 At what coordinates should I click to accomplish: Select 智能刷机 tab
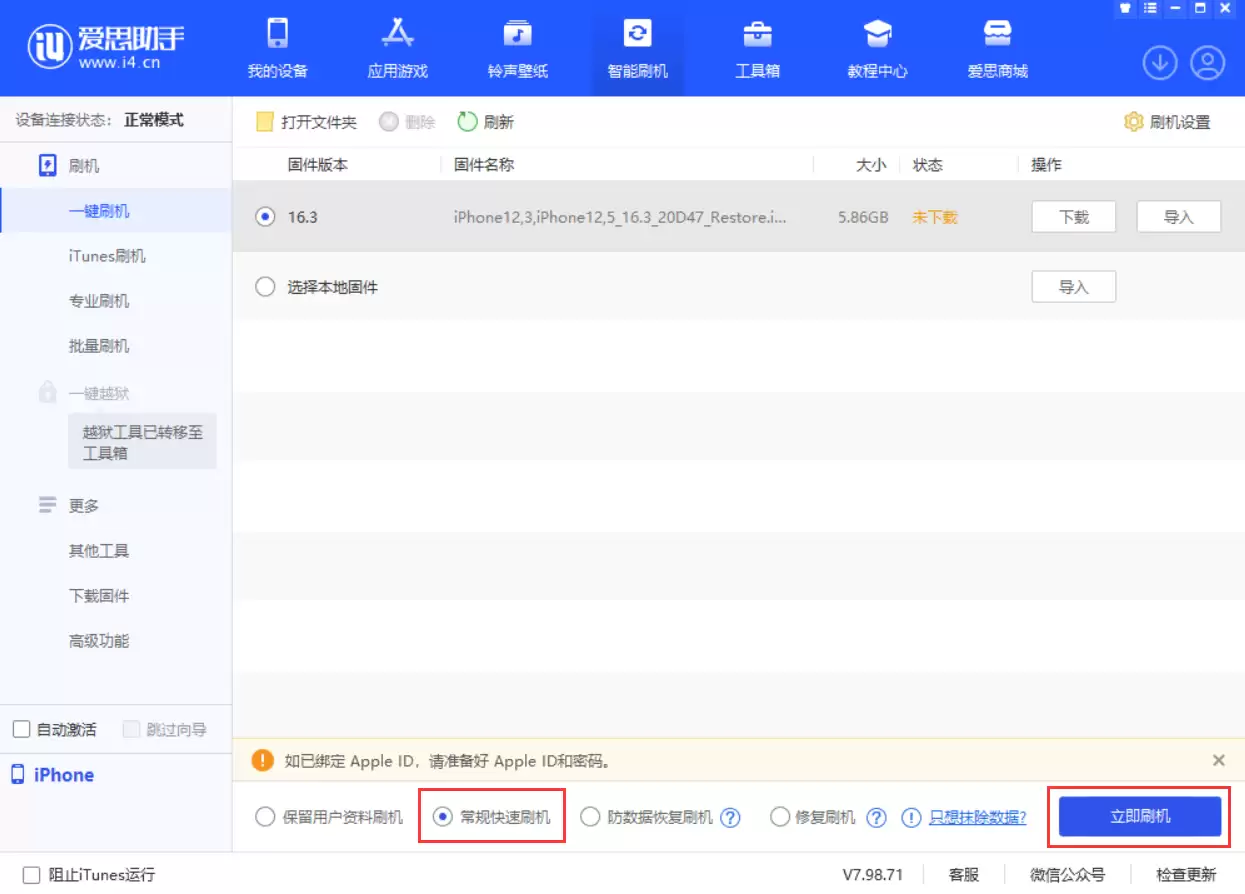[637, 48]
